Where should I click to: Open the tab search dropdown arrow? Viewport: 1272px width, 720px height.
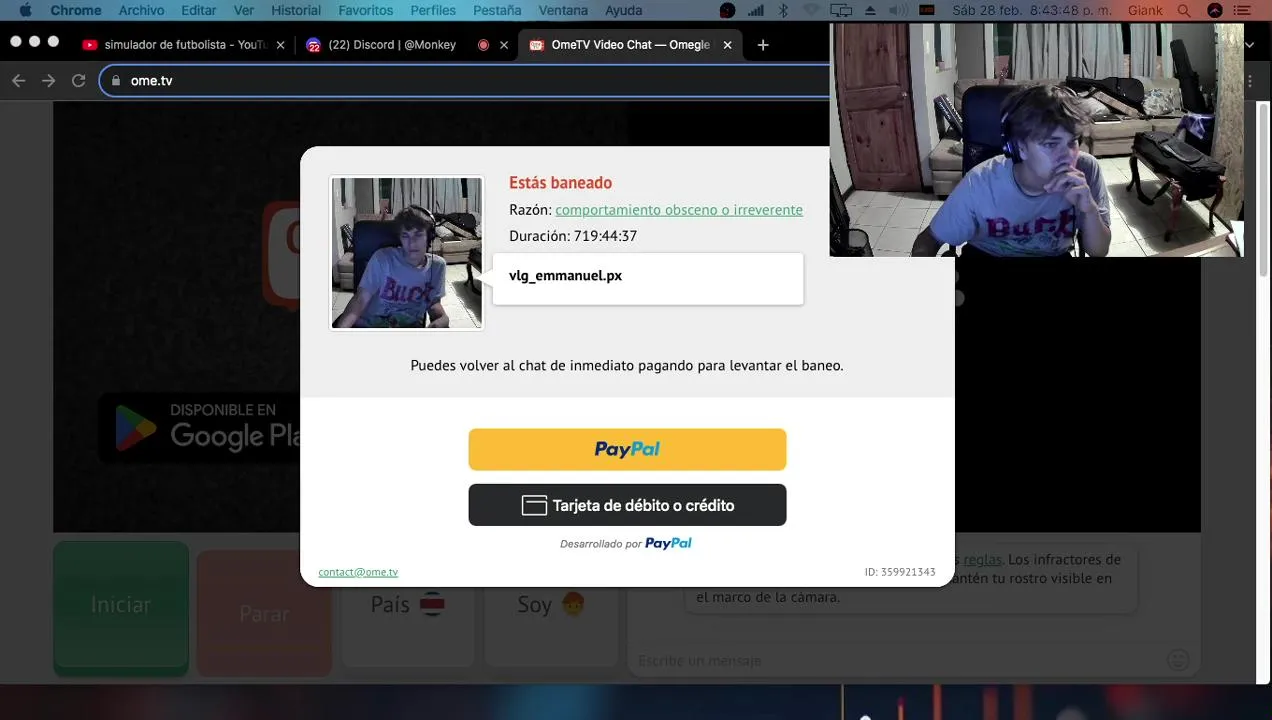(1249, 45)
